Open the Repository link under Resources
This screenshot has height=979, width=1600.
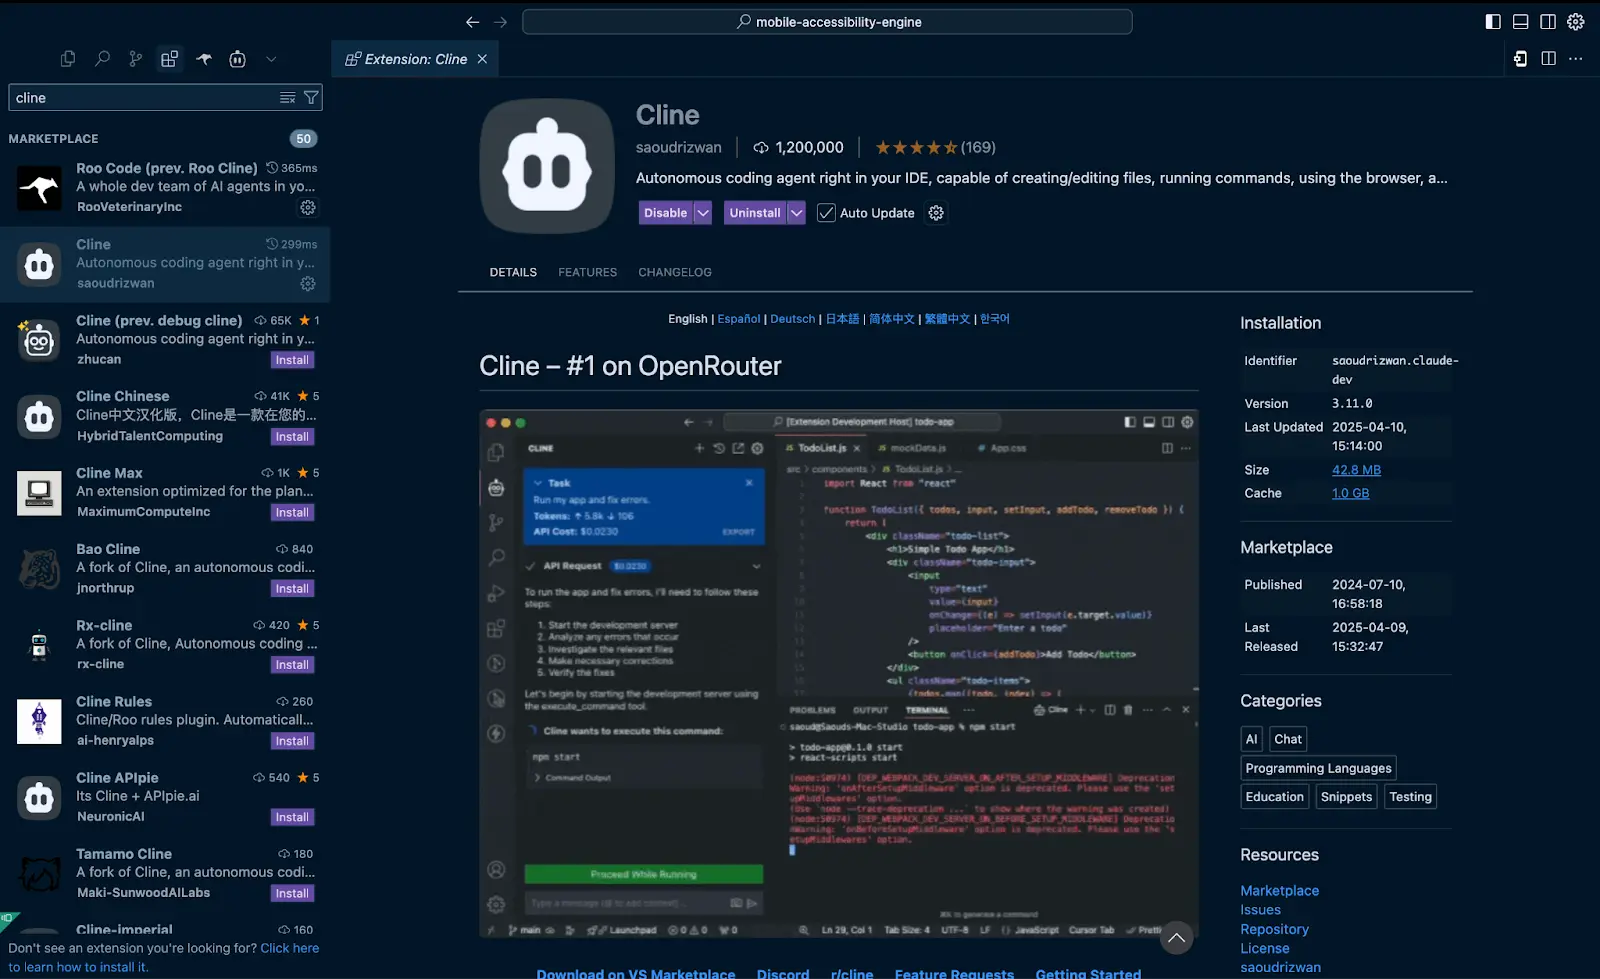[1274, 928]
